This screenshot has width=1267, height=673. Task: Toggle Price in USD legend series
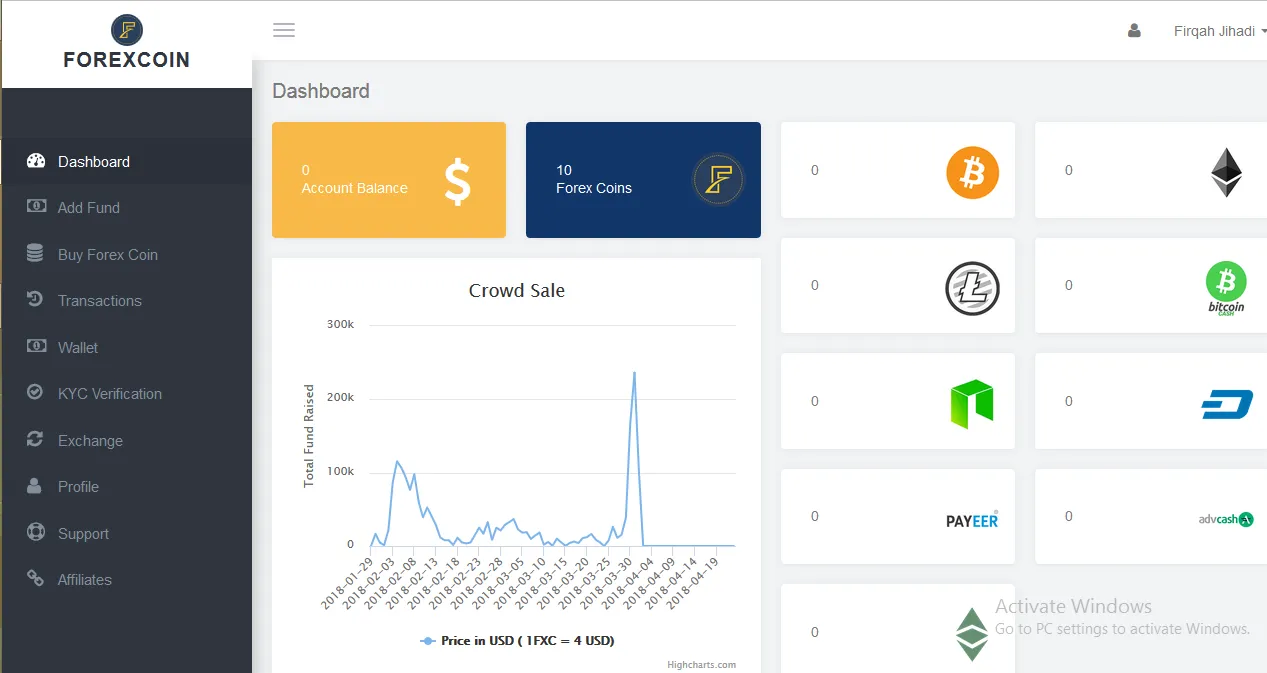(x=517, y=640)
